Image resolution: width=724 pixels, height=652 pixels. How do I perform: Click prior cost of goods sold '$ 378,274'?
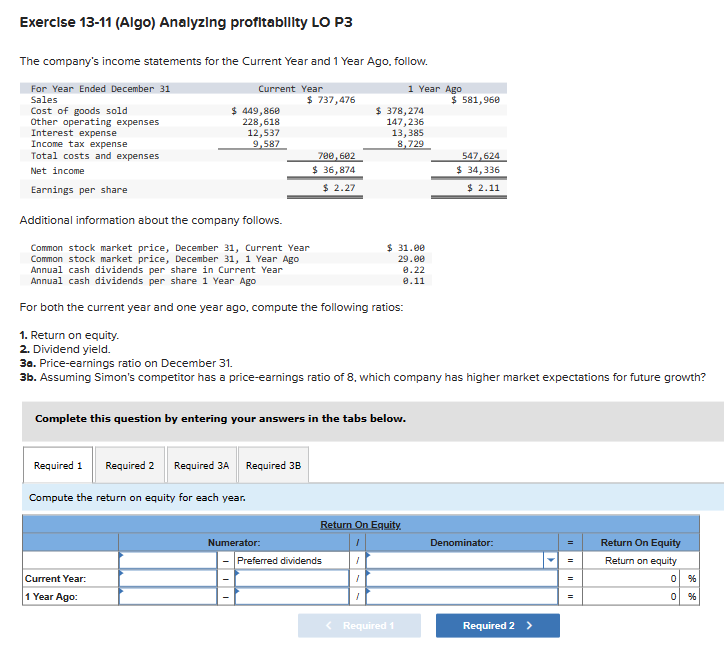point(400,111)
